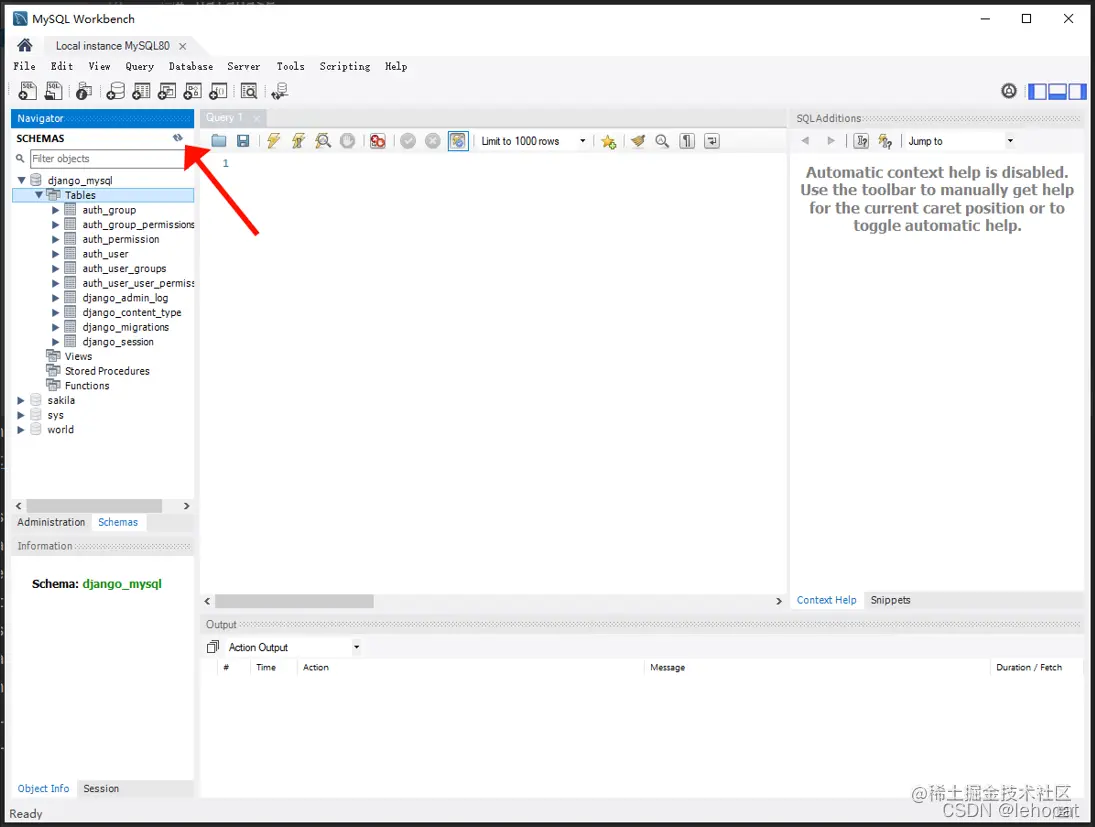
Task: Collapse the Tables node
Action: point(39,195)
